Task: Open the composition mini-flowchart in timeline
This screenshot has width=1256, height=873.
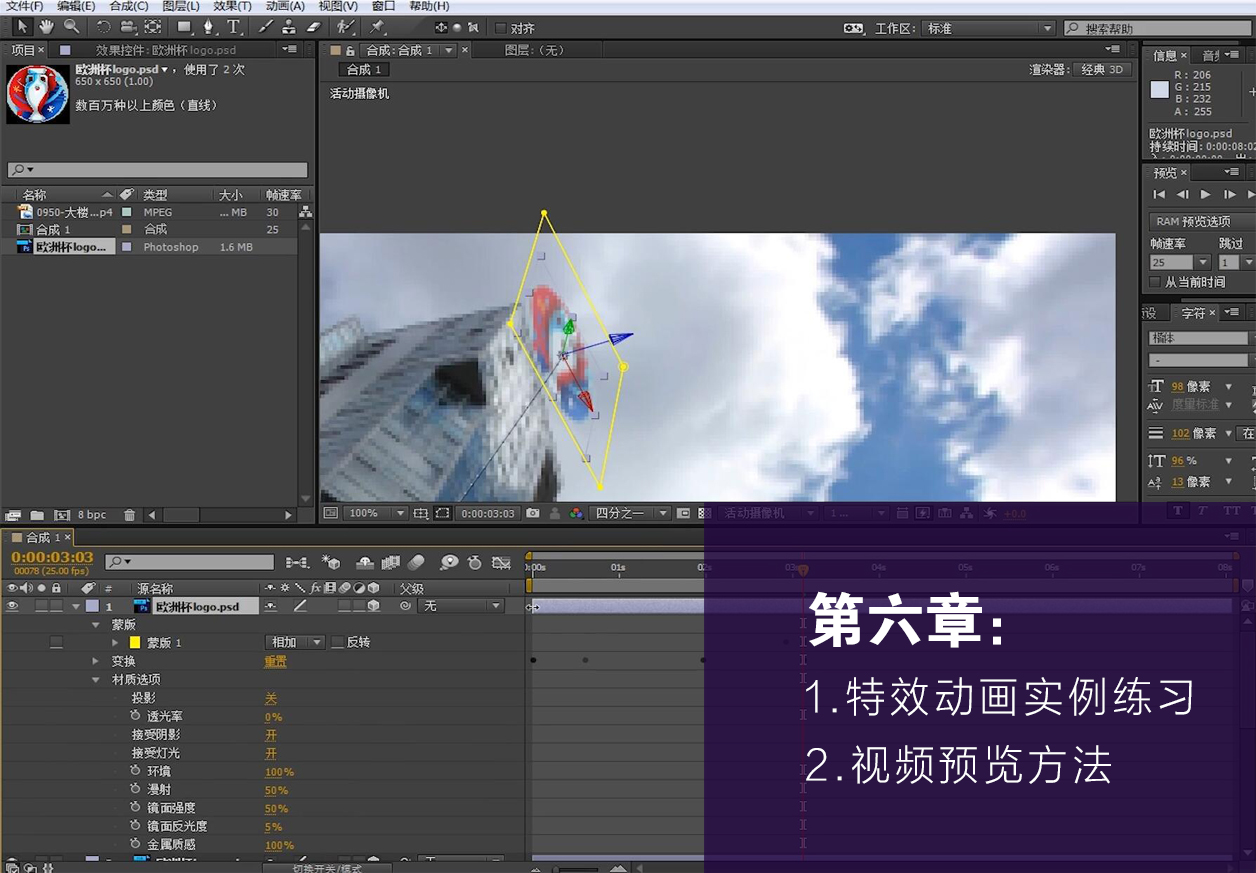Action: 297,563
